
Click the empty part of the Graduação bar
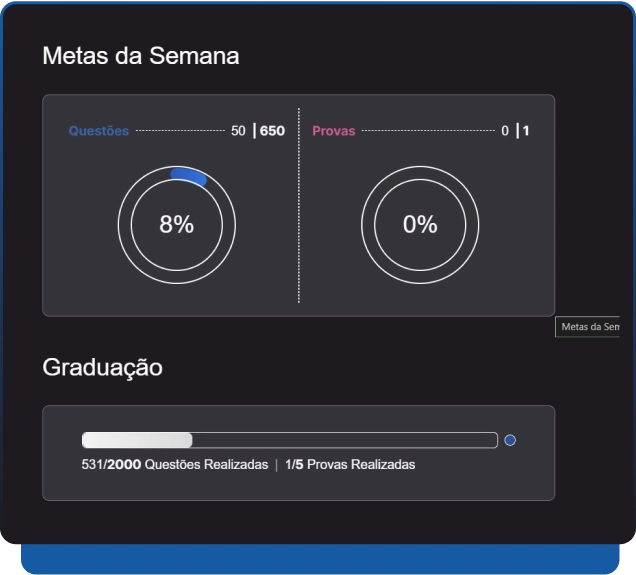click(345, 440)
